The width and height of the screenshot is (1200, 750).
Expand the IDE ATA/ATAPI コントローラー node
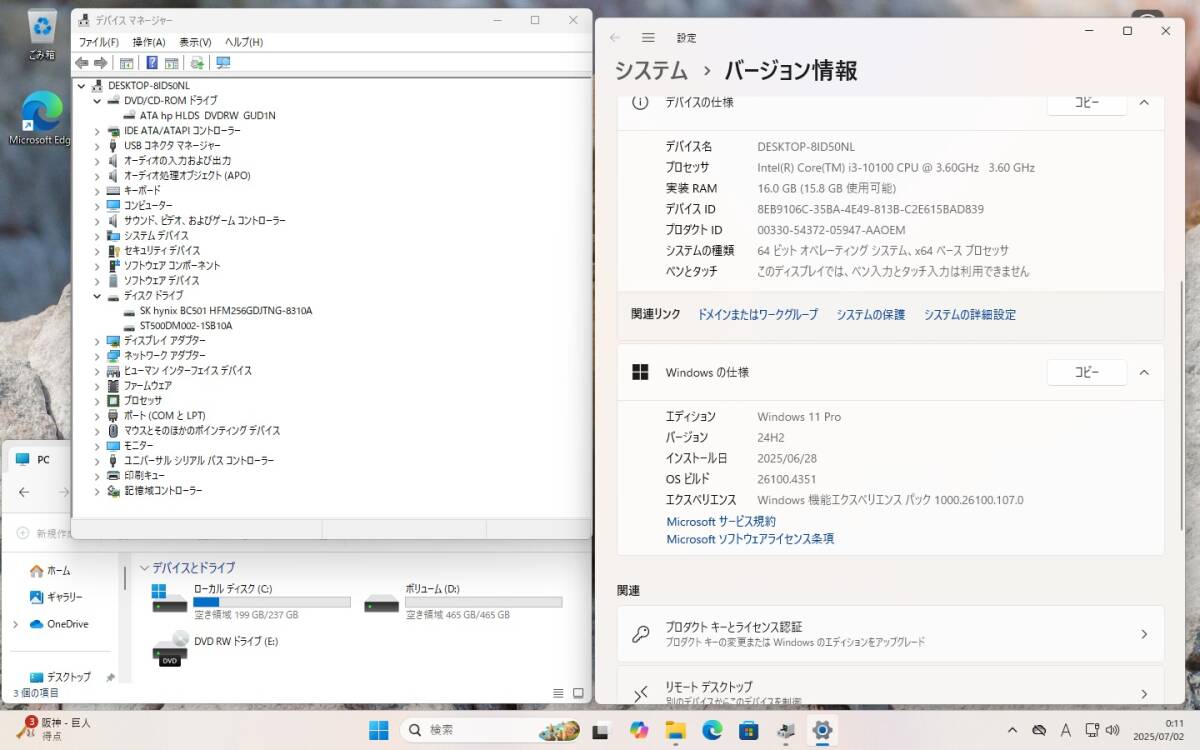tap(97, 131)
